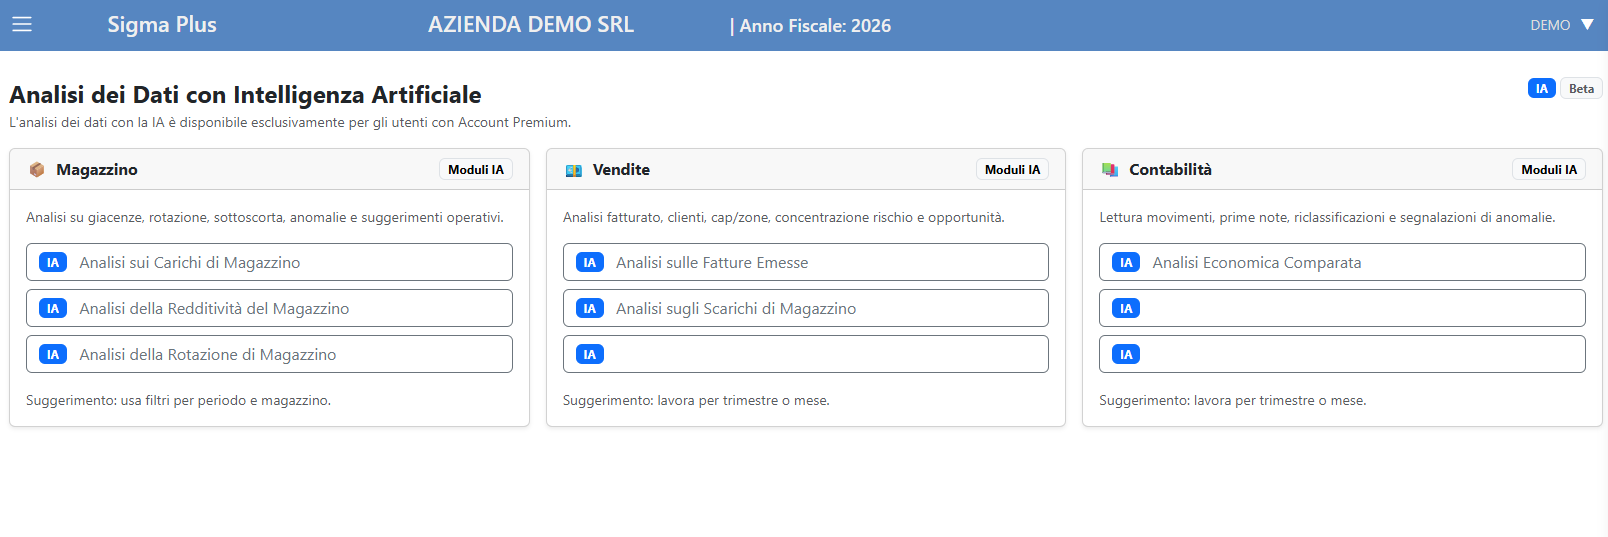Screen dimensions: 1608x537
Task: Click the Sigma Plus title
Action: [x=162, y=25]
